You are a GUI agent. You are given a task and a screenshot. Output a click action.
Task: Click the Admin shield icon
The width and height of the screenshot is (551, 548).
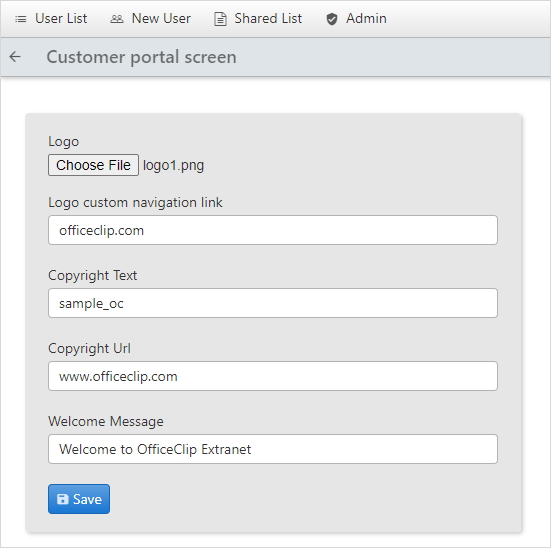tap(332, 19)
